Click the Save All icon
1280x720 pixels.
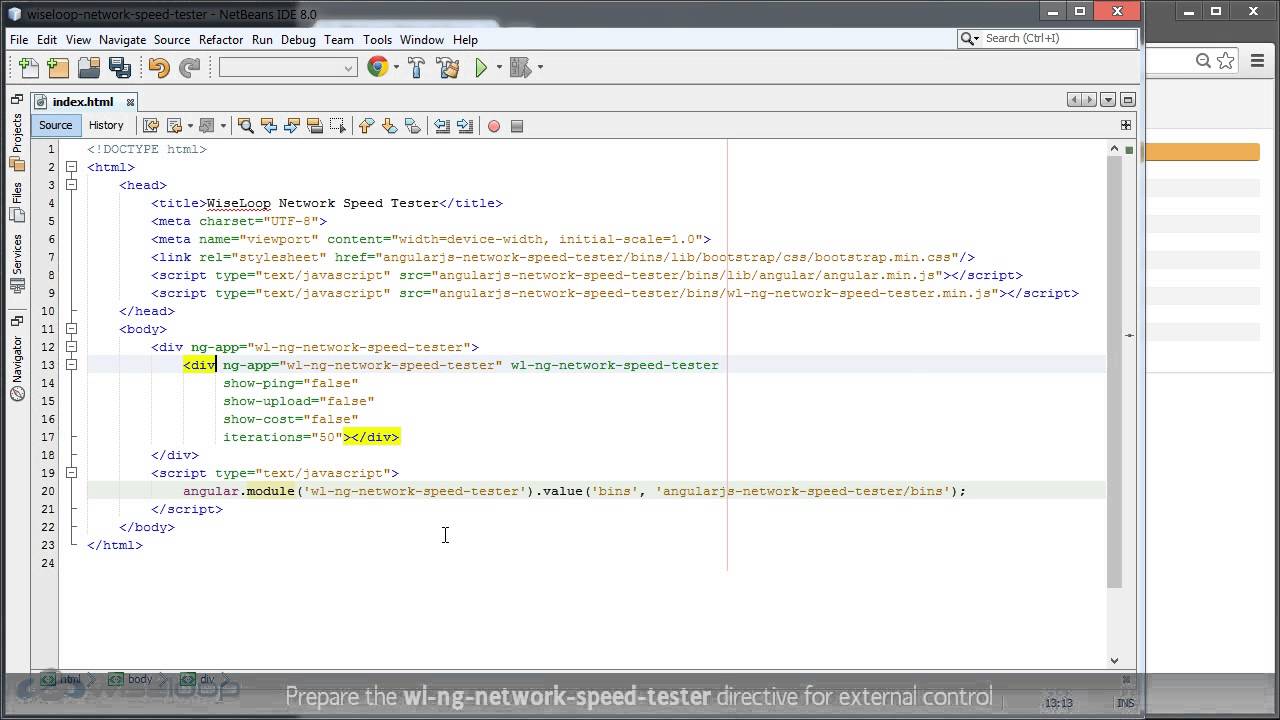[120, 67]
